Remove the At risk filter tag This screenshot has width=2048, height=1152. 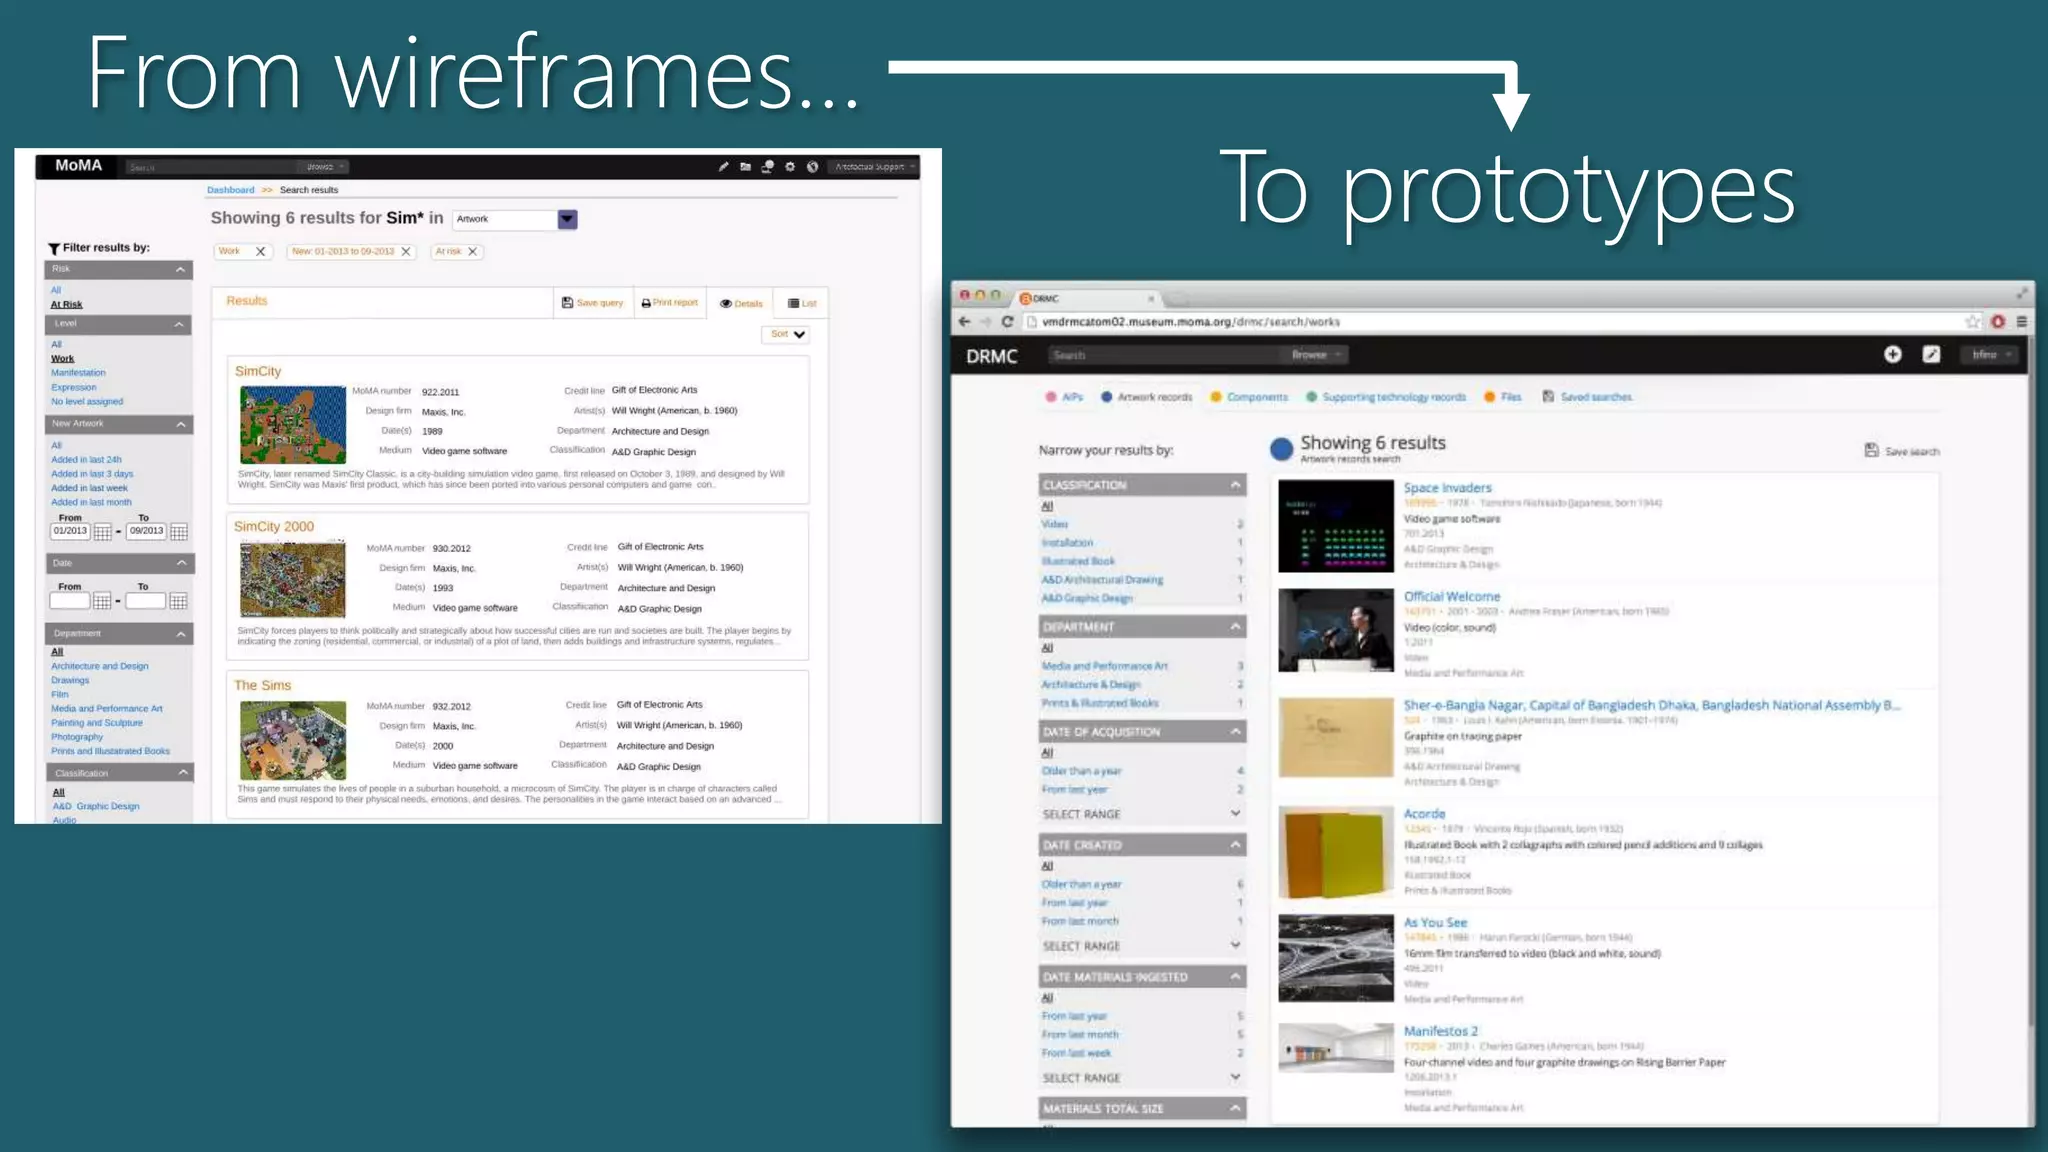coord(473,252)
